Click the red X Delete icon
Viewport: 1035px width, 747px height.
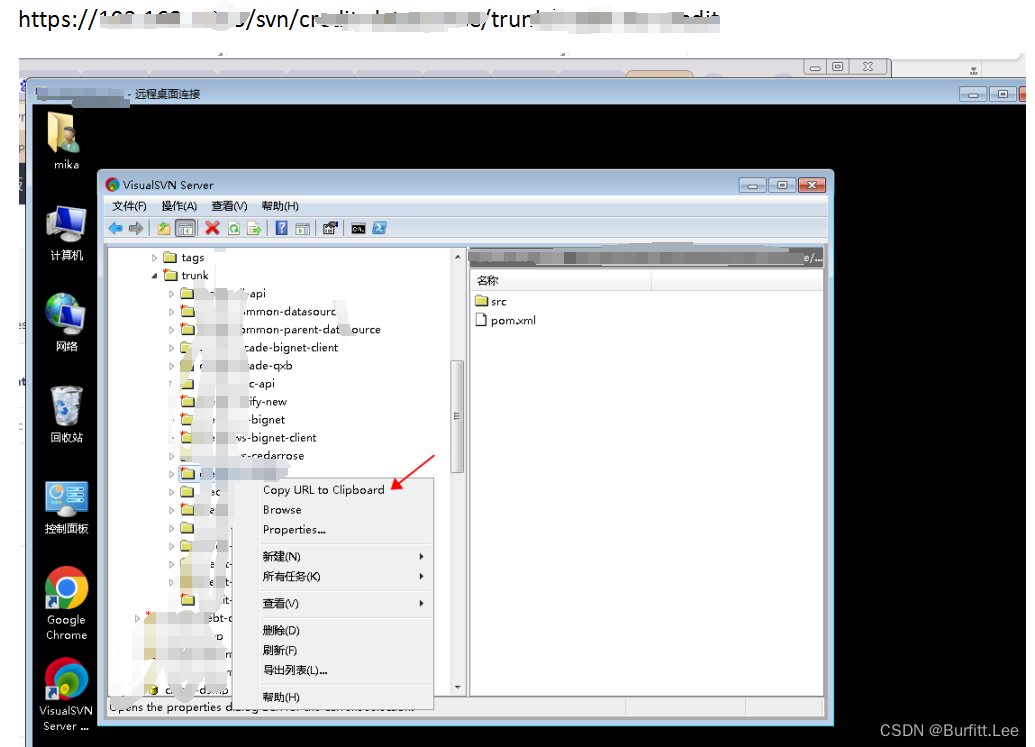212,228
